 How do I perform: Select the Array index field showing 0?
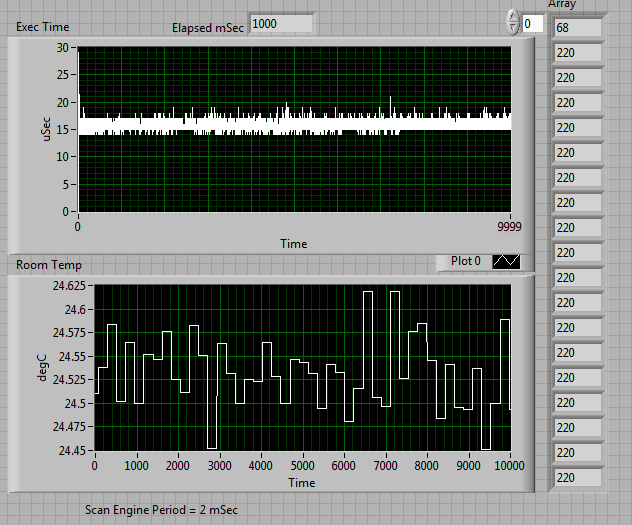point(533,24)
